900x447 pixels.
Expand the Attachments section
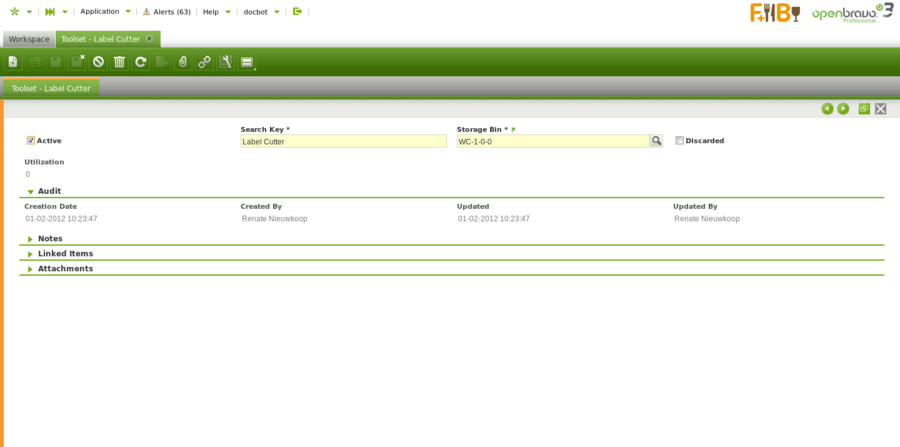(31, 269)
